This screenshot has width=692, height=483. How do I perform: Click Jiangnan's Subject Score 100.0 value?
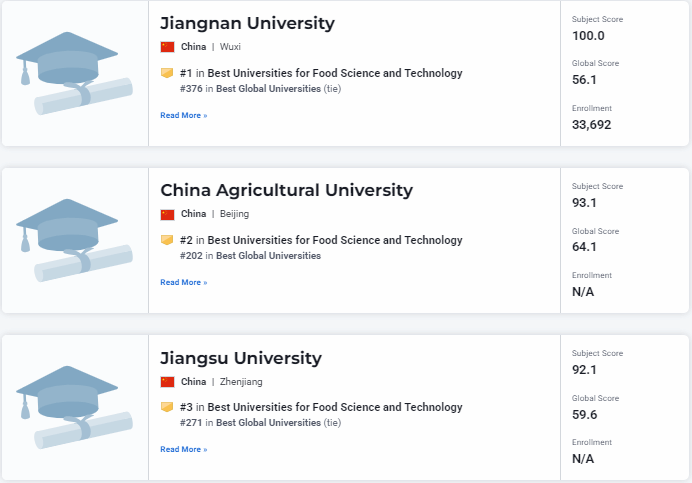point(588,36)
